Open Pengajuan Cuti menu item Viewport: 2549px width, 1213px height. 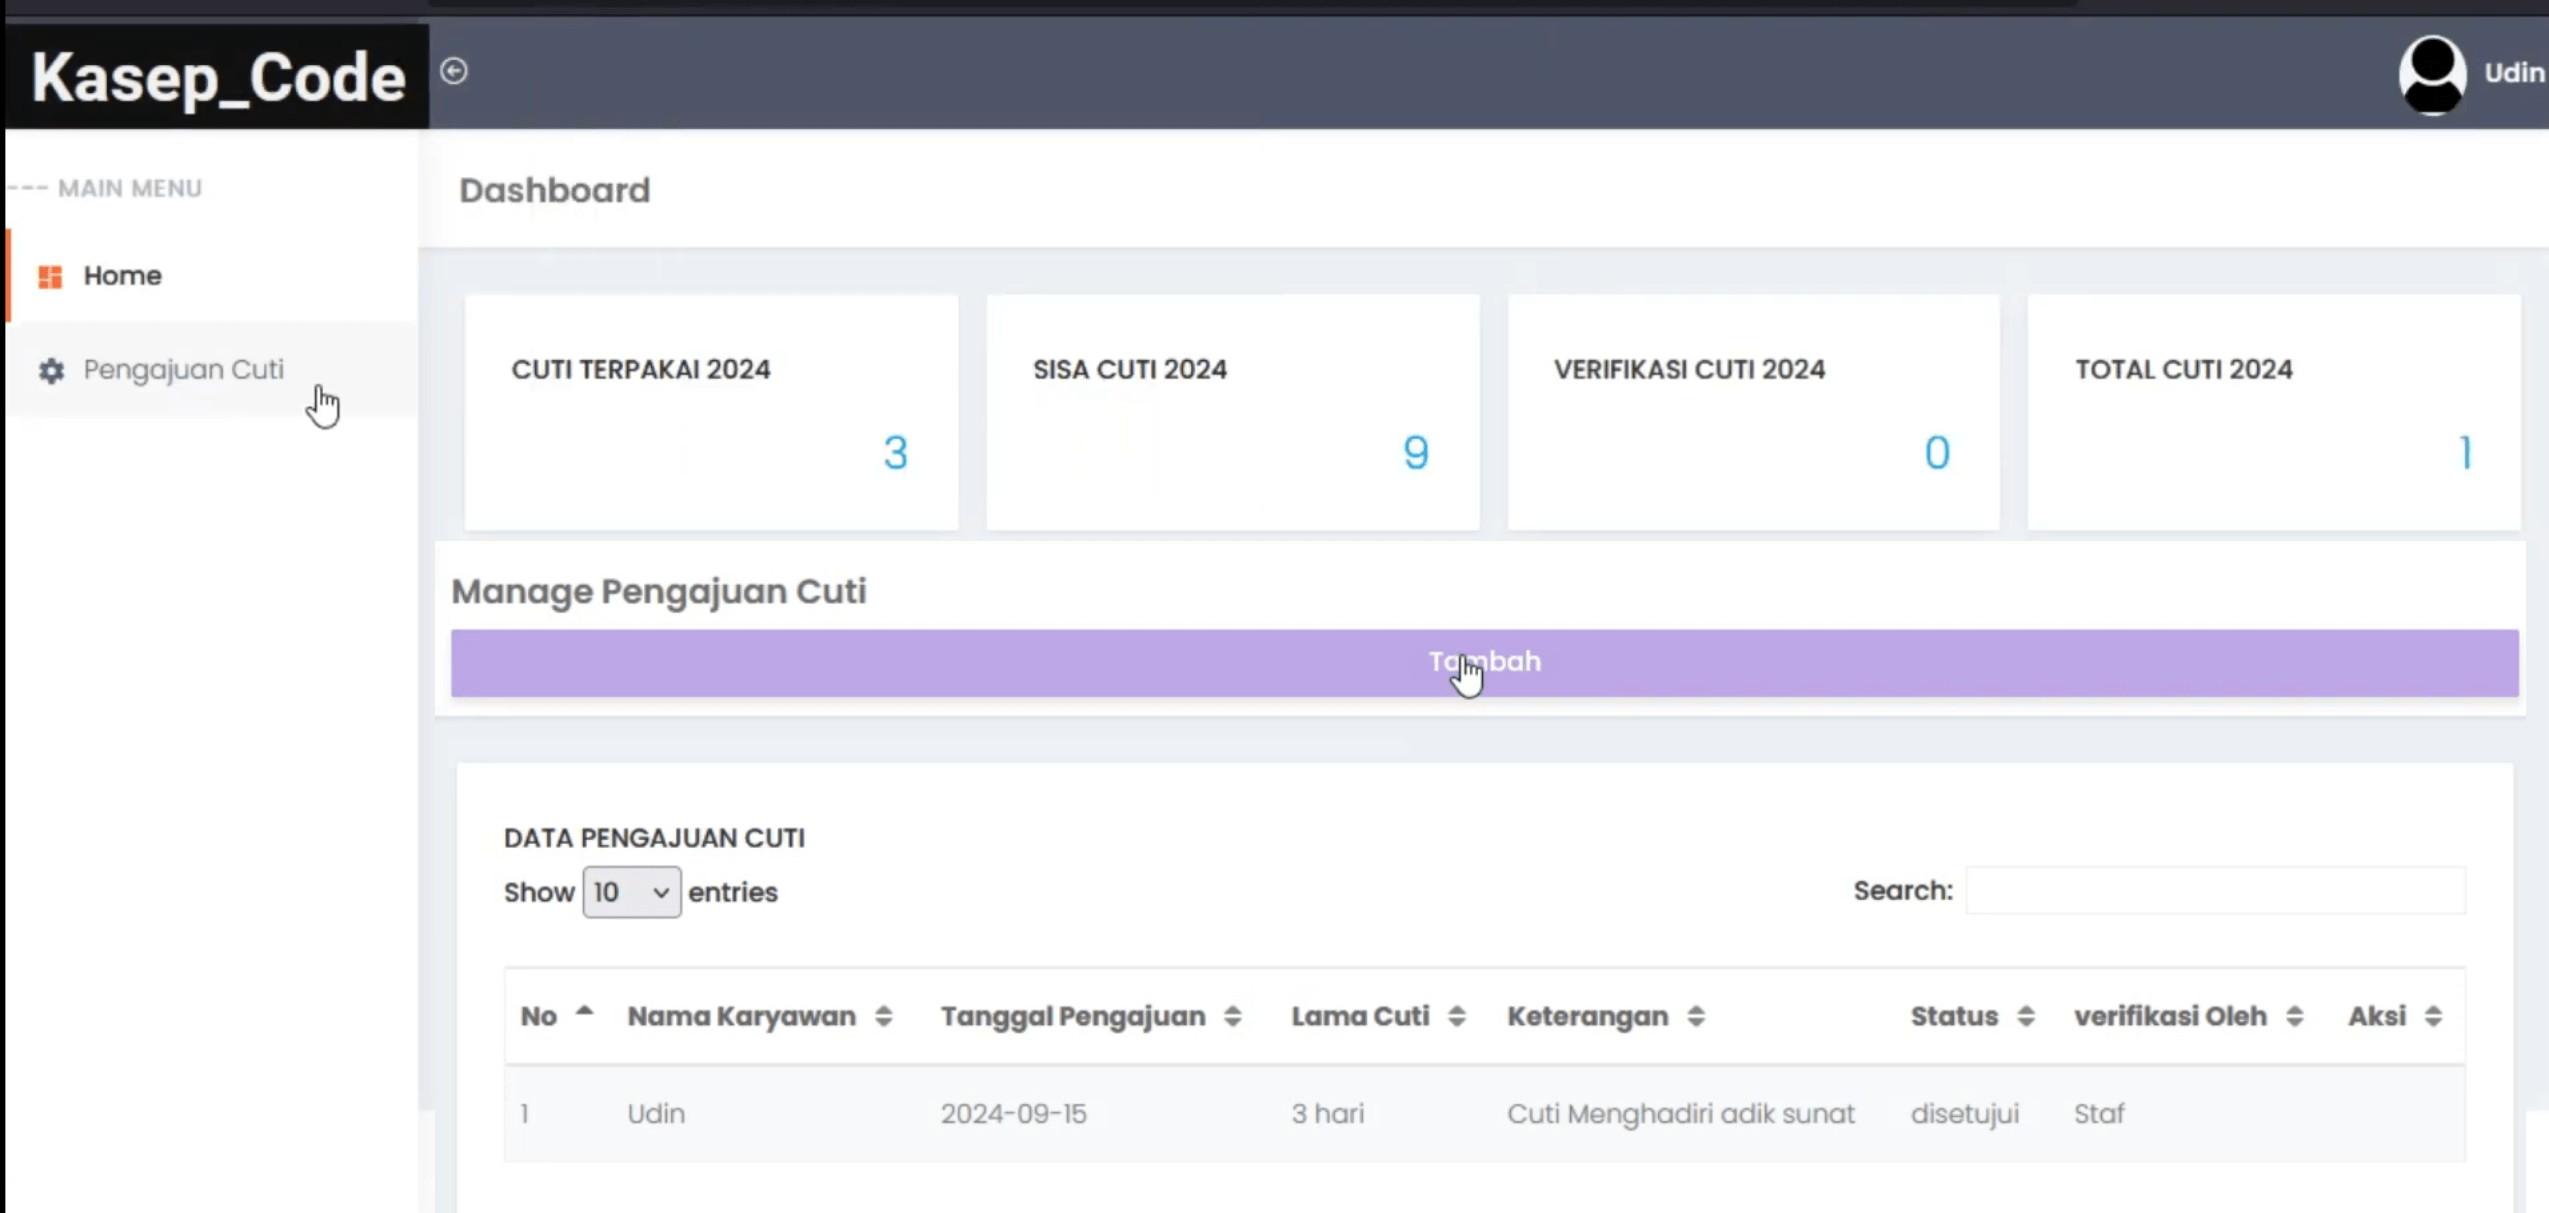point(213,370)
